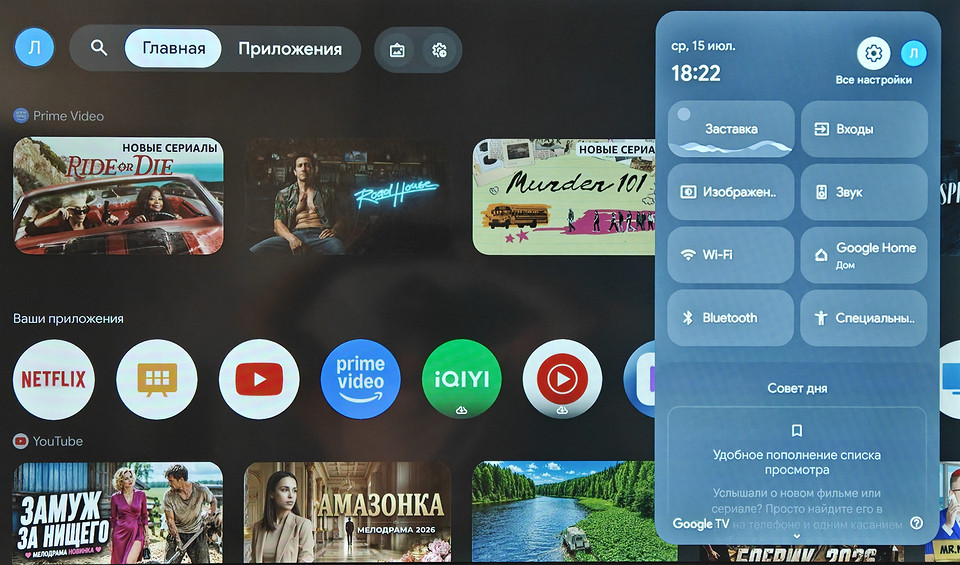Image resolution: width=960 pixels, height=565 pixels.
Task: Expand the panel with bottom chevron
Action: pos(797,536)
